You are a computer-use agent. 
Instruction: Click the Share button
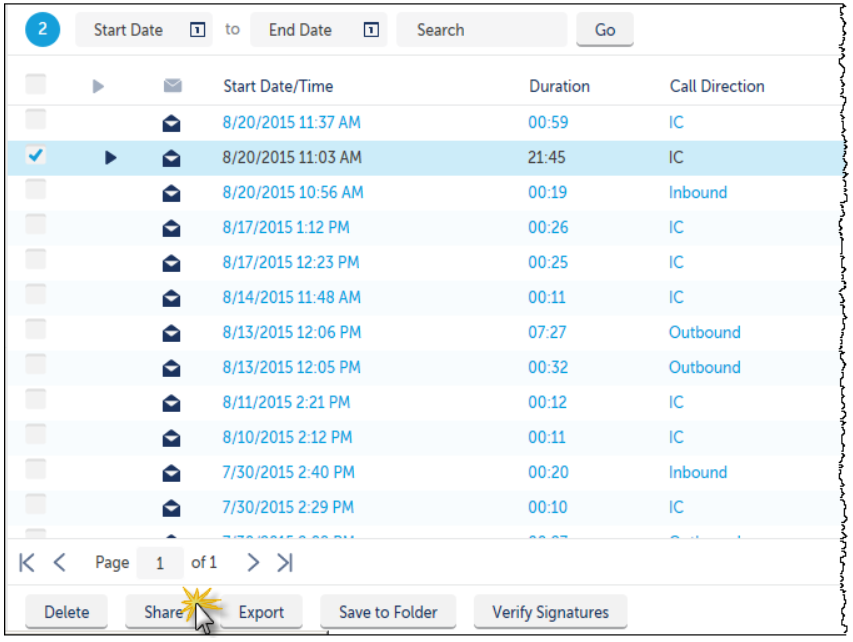pos(164,612)
